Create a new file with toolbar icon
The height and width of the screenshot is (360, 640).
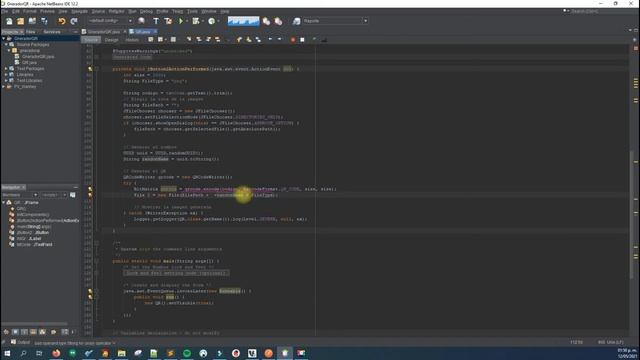coord(9,21)
